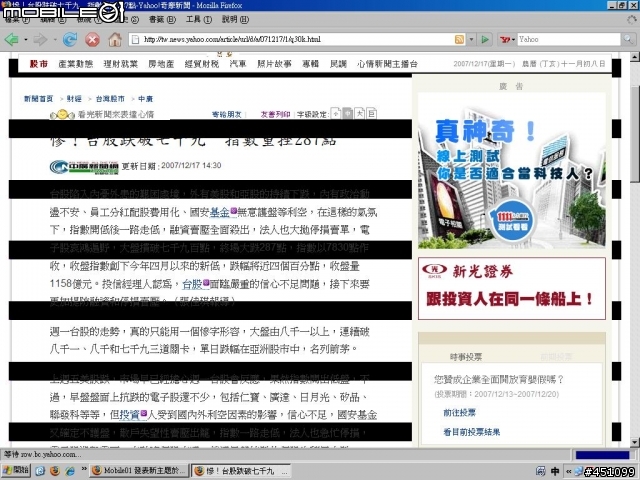Open the 書籤 (B) menu

(x=162, y=19)
